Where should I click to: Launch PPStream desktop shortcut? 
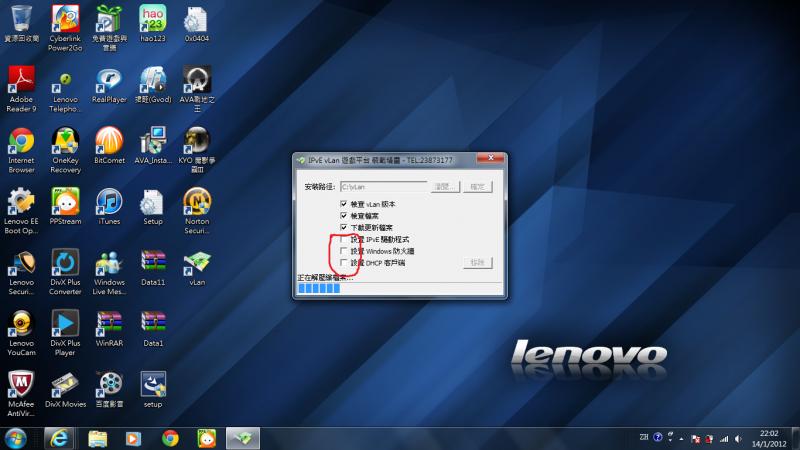point(65,206)
